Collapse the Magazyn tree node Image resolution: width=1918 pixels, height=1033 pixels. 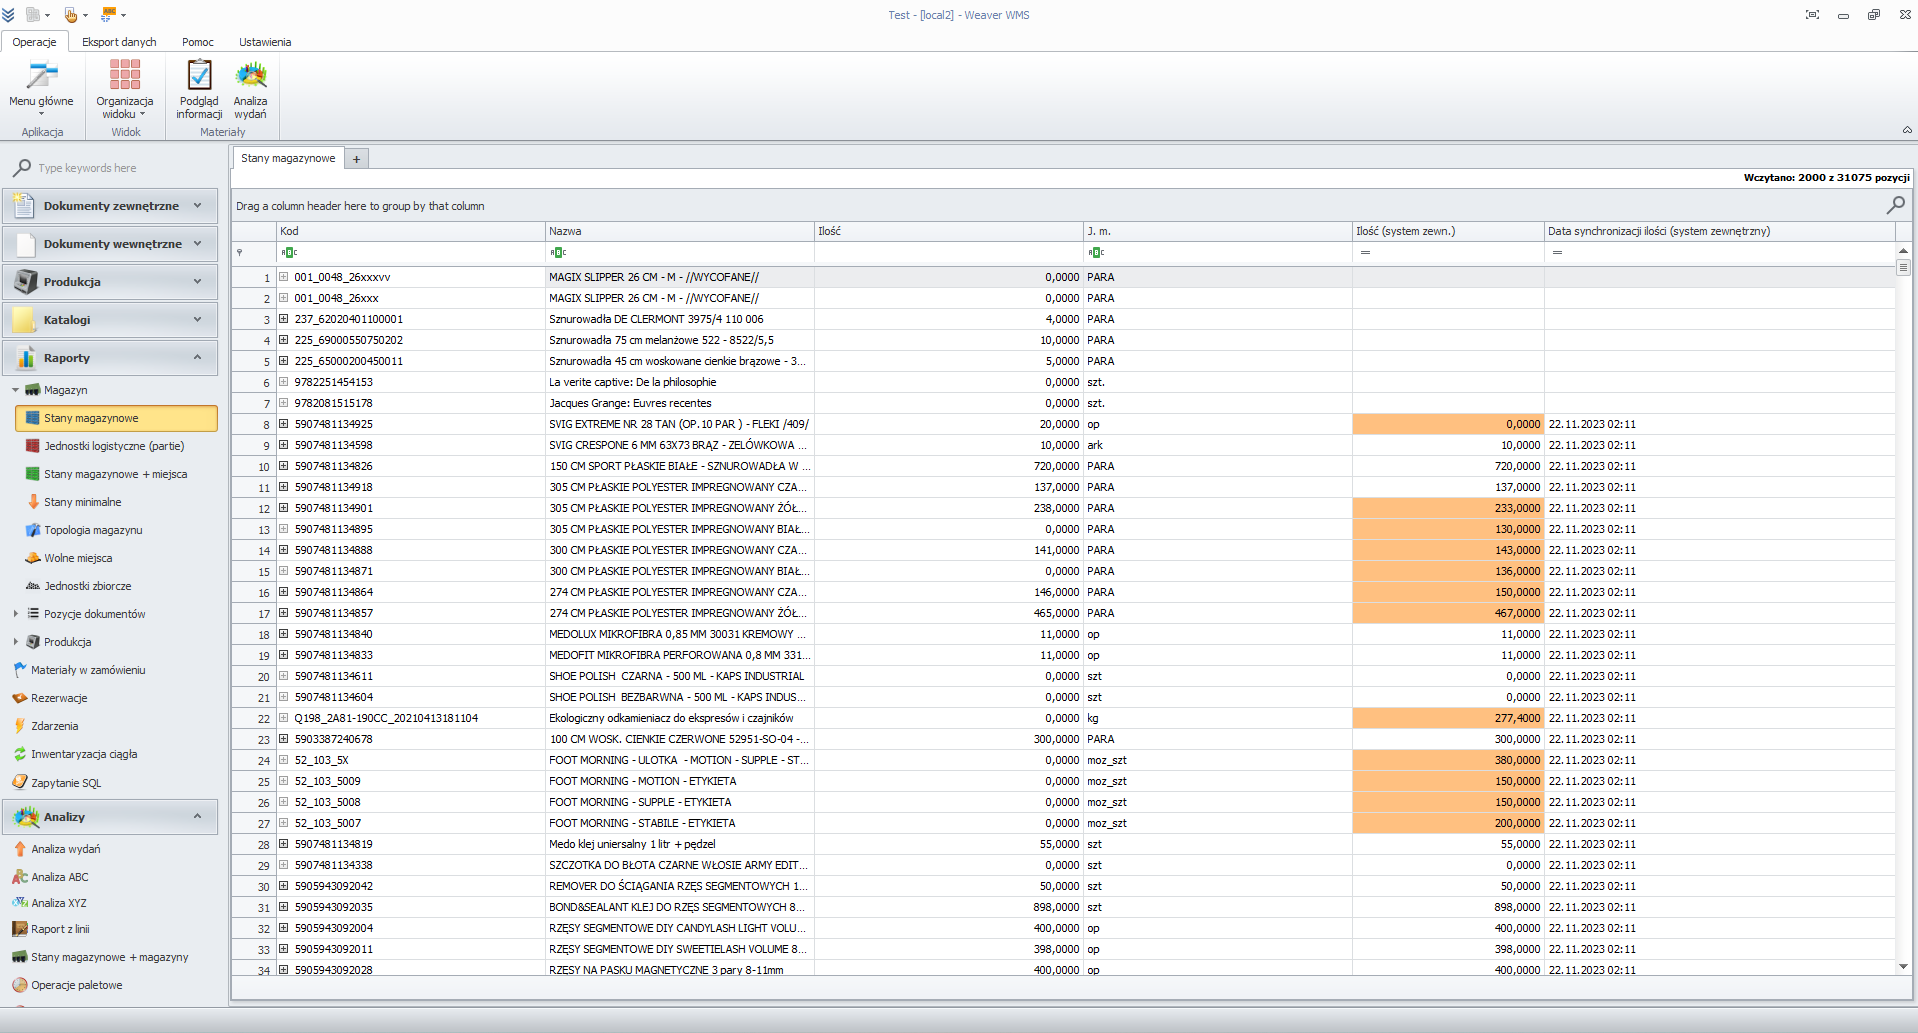coord(15,390)
